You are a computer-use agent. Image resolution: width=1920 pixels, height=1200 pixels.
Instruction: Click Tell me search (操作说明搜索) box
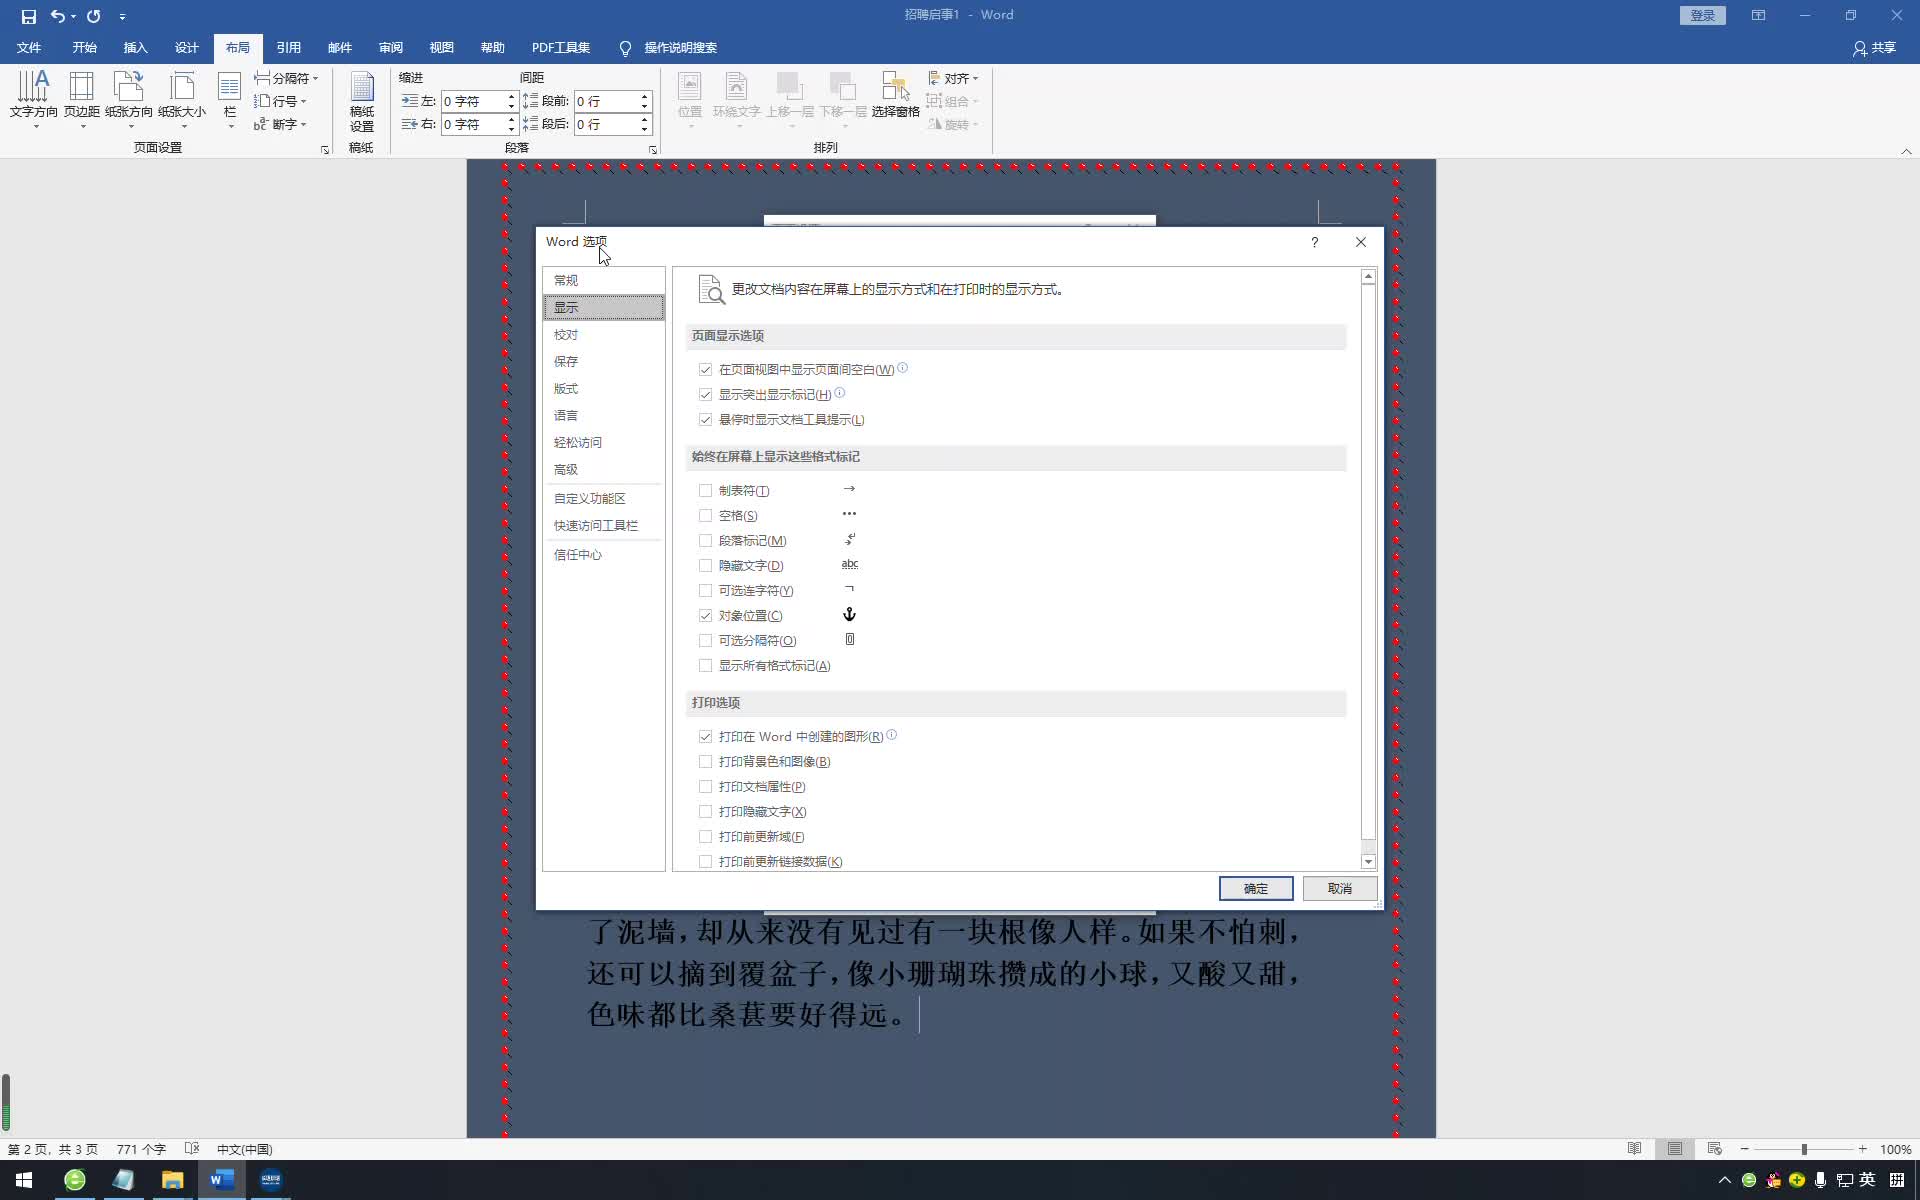click(x=668, y=48)
